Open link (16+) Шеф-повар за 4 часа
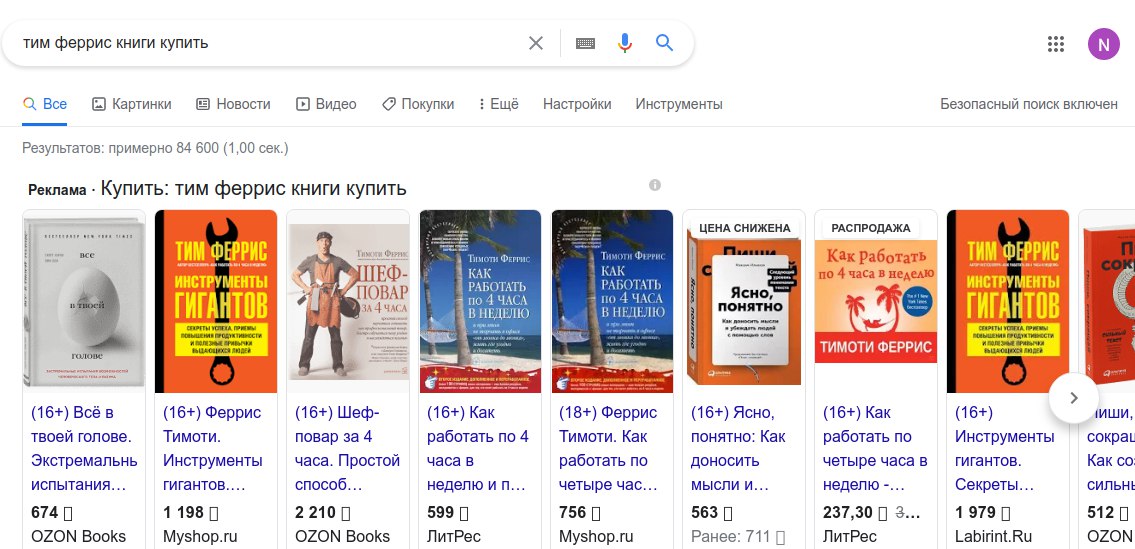The image size is (1135, 549). [347, 448]
